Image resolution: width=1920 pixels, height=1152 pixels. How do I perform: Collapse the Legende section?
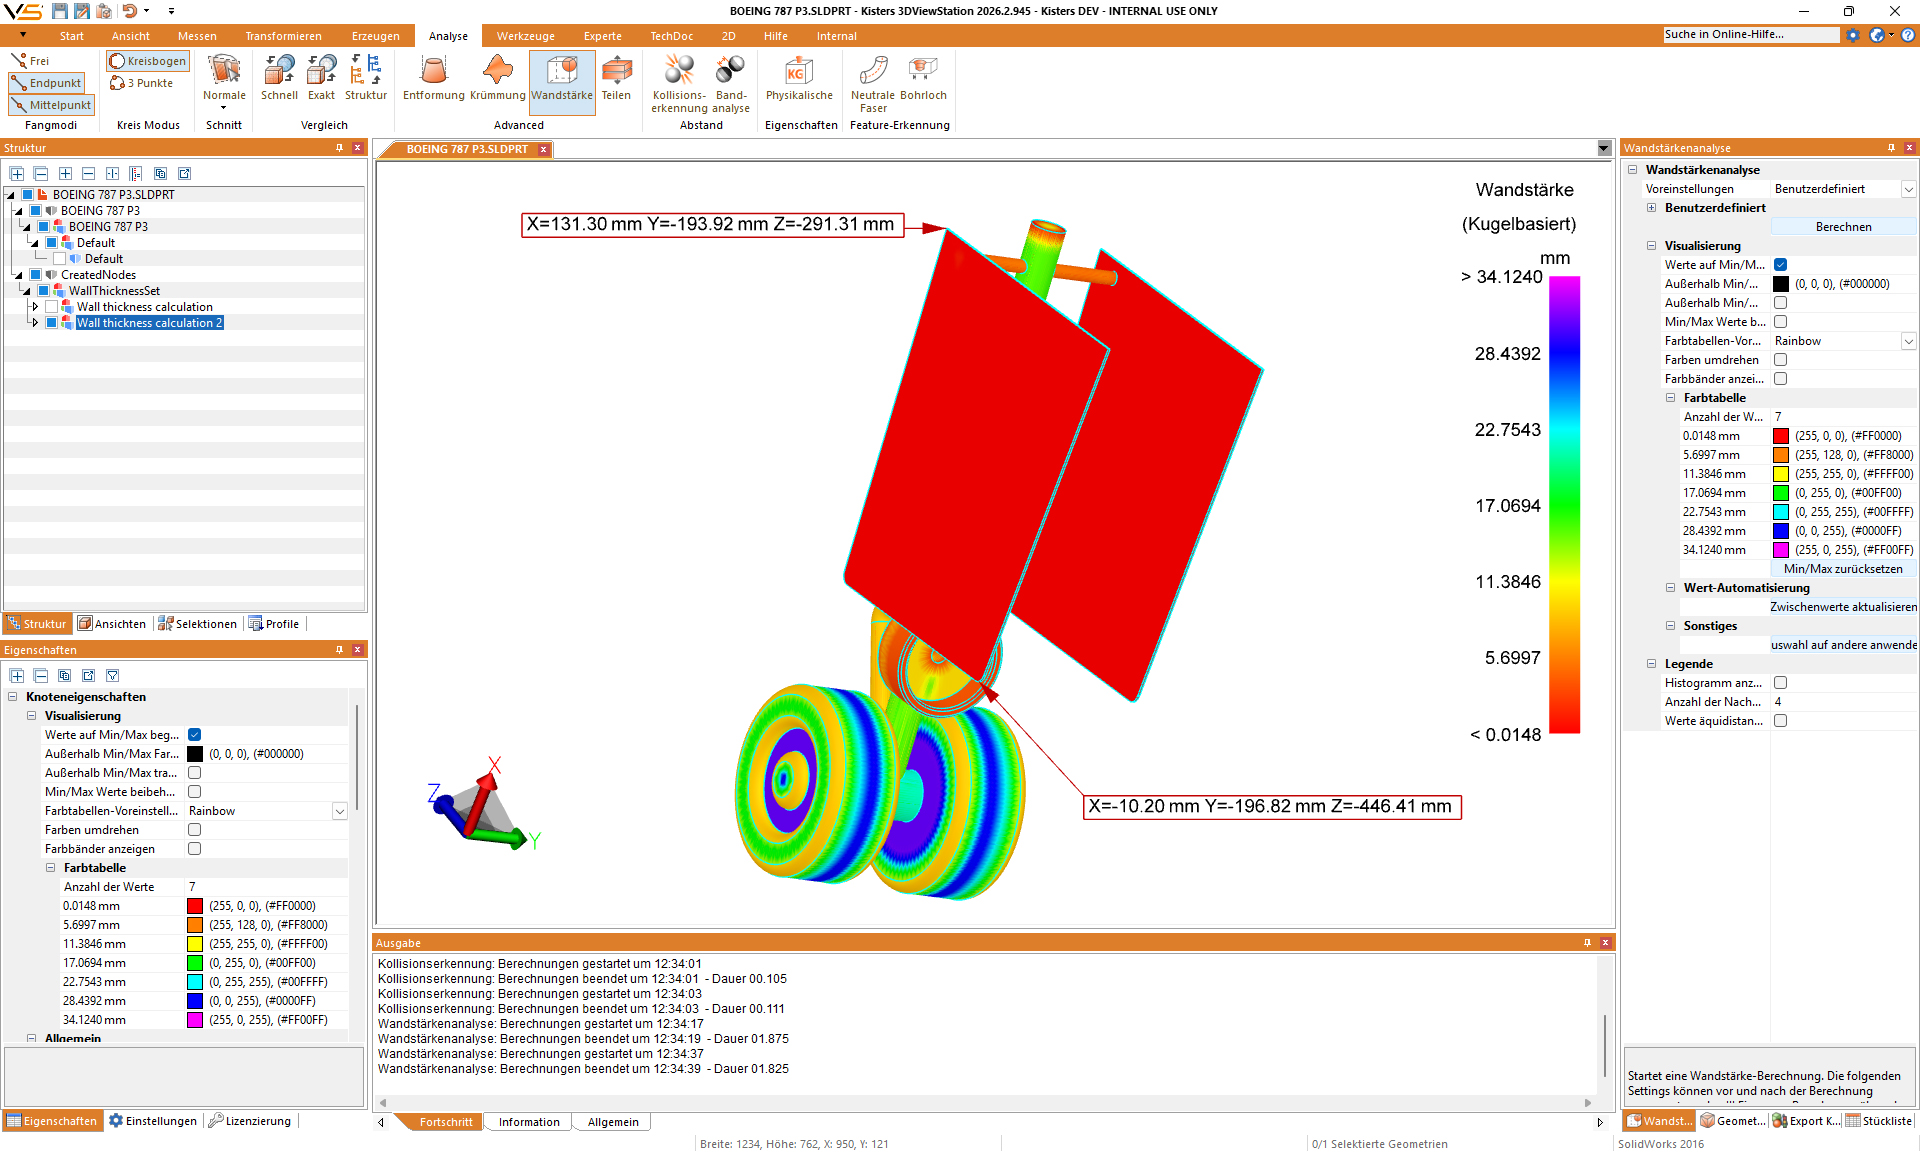point(1652,664)
